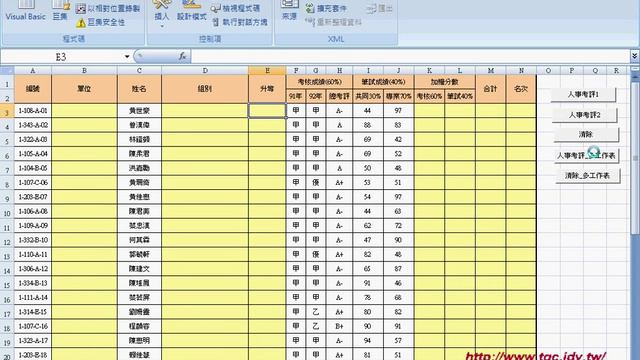Click cell with ID 1-107-C-06
The height and width of the screenshot is (360, 640).
click(x=33, y=182)
